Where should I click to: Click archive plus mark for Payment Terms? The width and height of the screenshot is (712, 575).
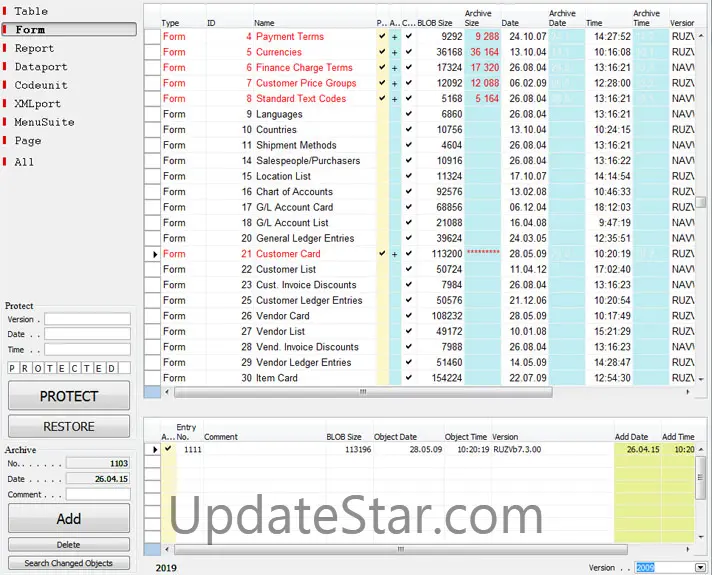tap(395, 37)
